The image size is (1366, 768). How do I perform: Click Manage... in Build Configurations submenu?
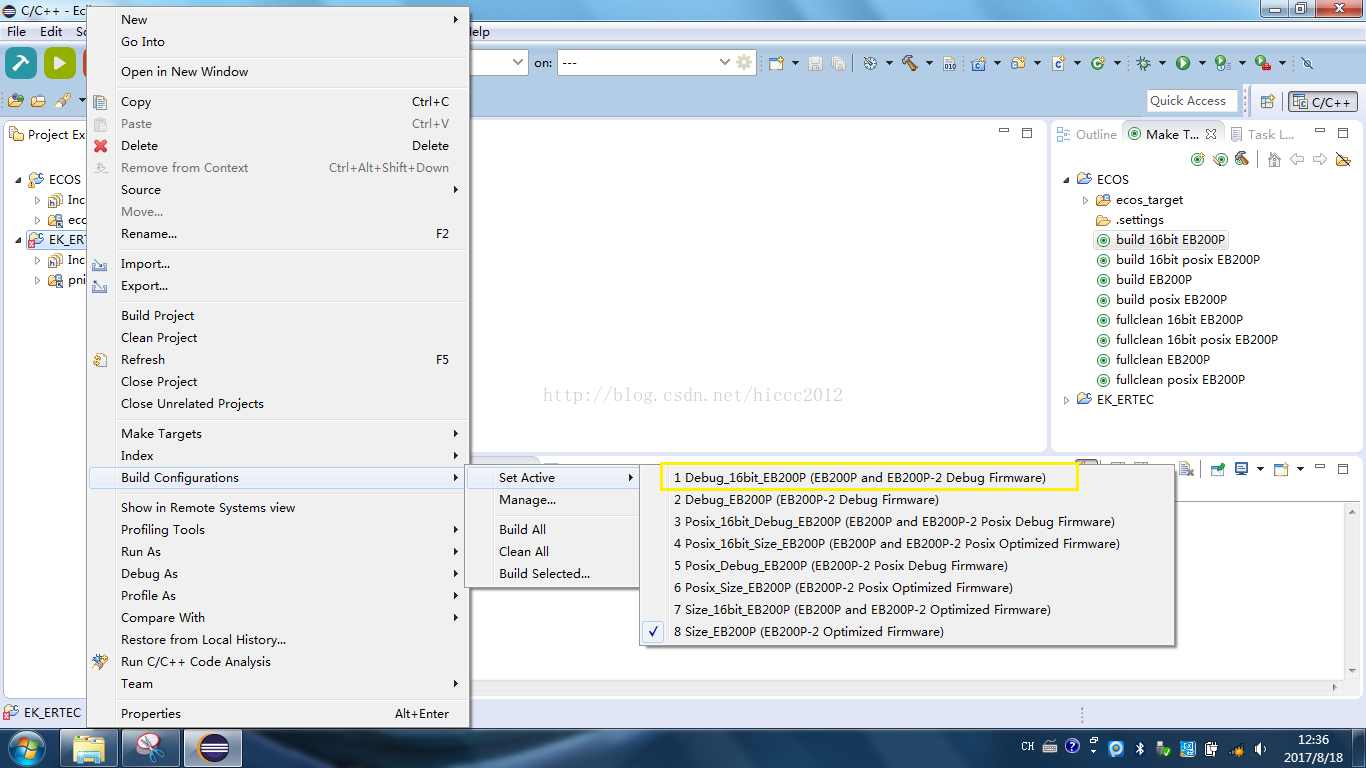click(553, 499)
